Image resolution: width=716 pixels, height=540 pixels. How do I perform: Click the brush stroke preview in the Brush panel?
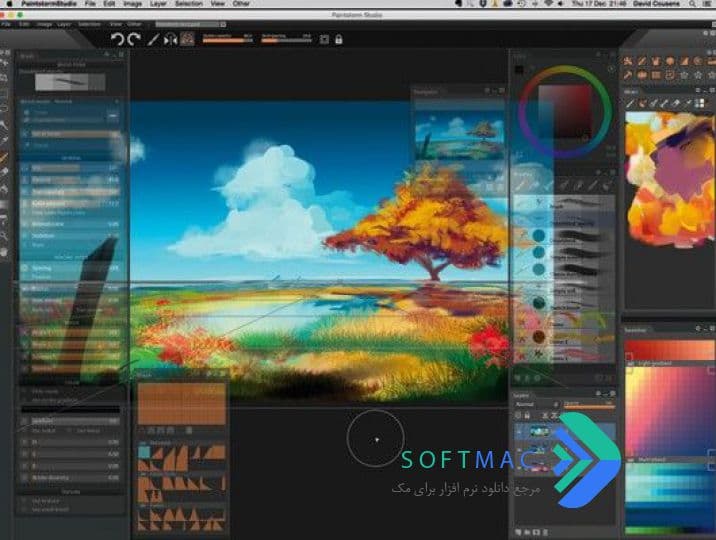[x=70, y=82]
